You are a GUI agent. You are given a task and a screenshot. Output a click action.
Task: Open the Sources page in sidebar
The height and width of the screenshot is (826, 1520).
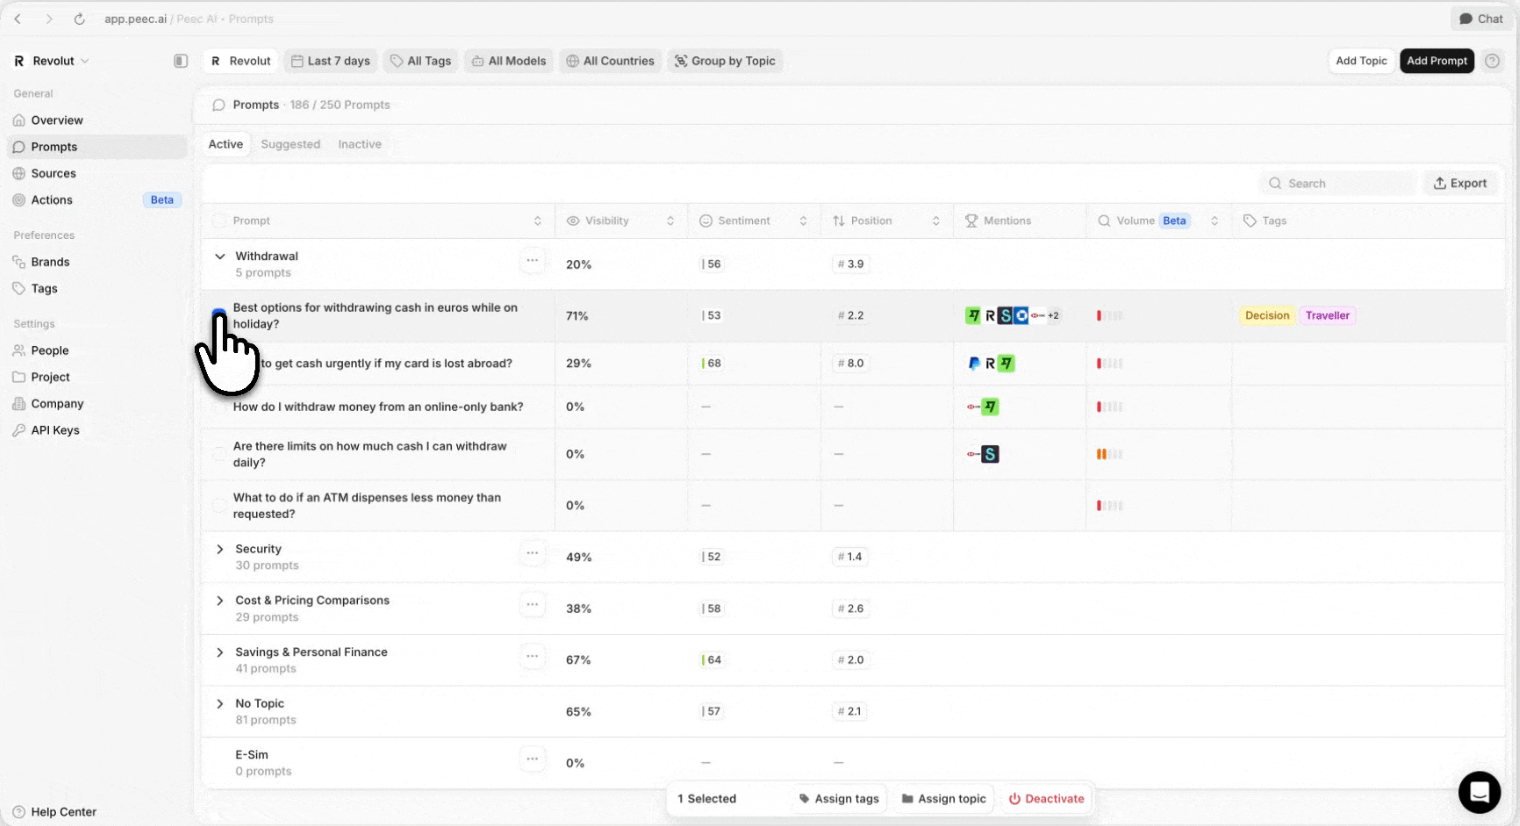point(53,173)
